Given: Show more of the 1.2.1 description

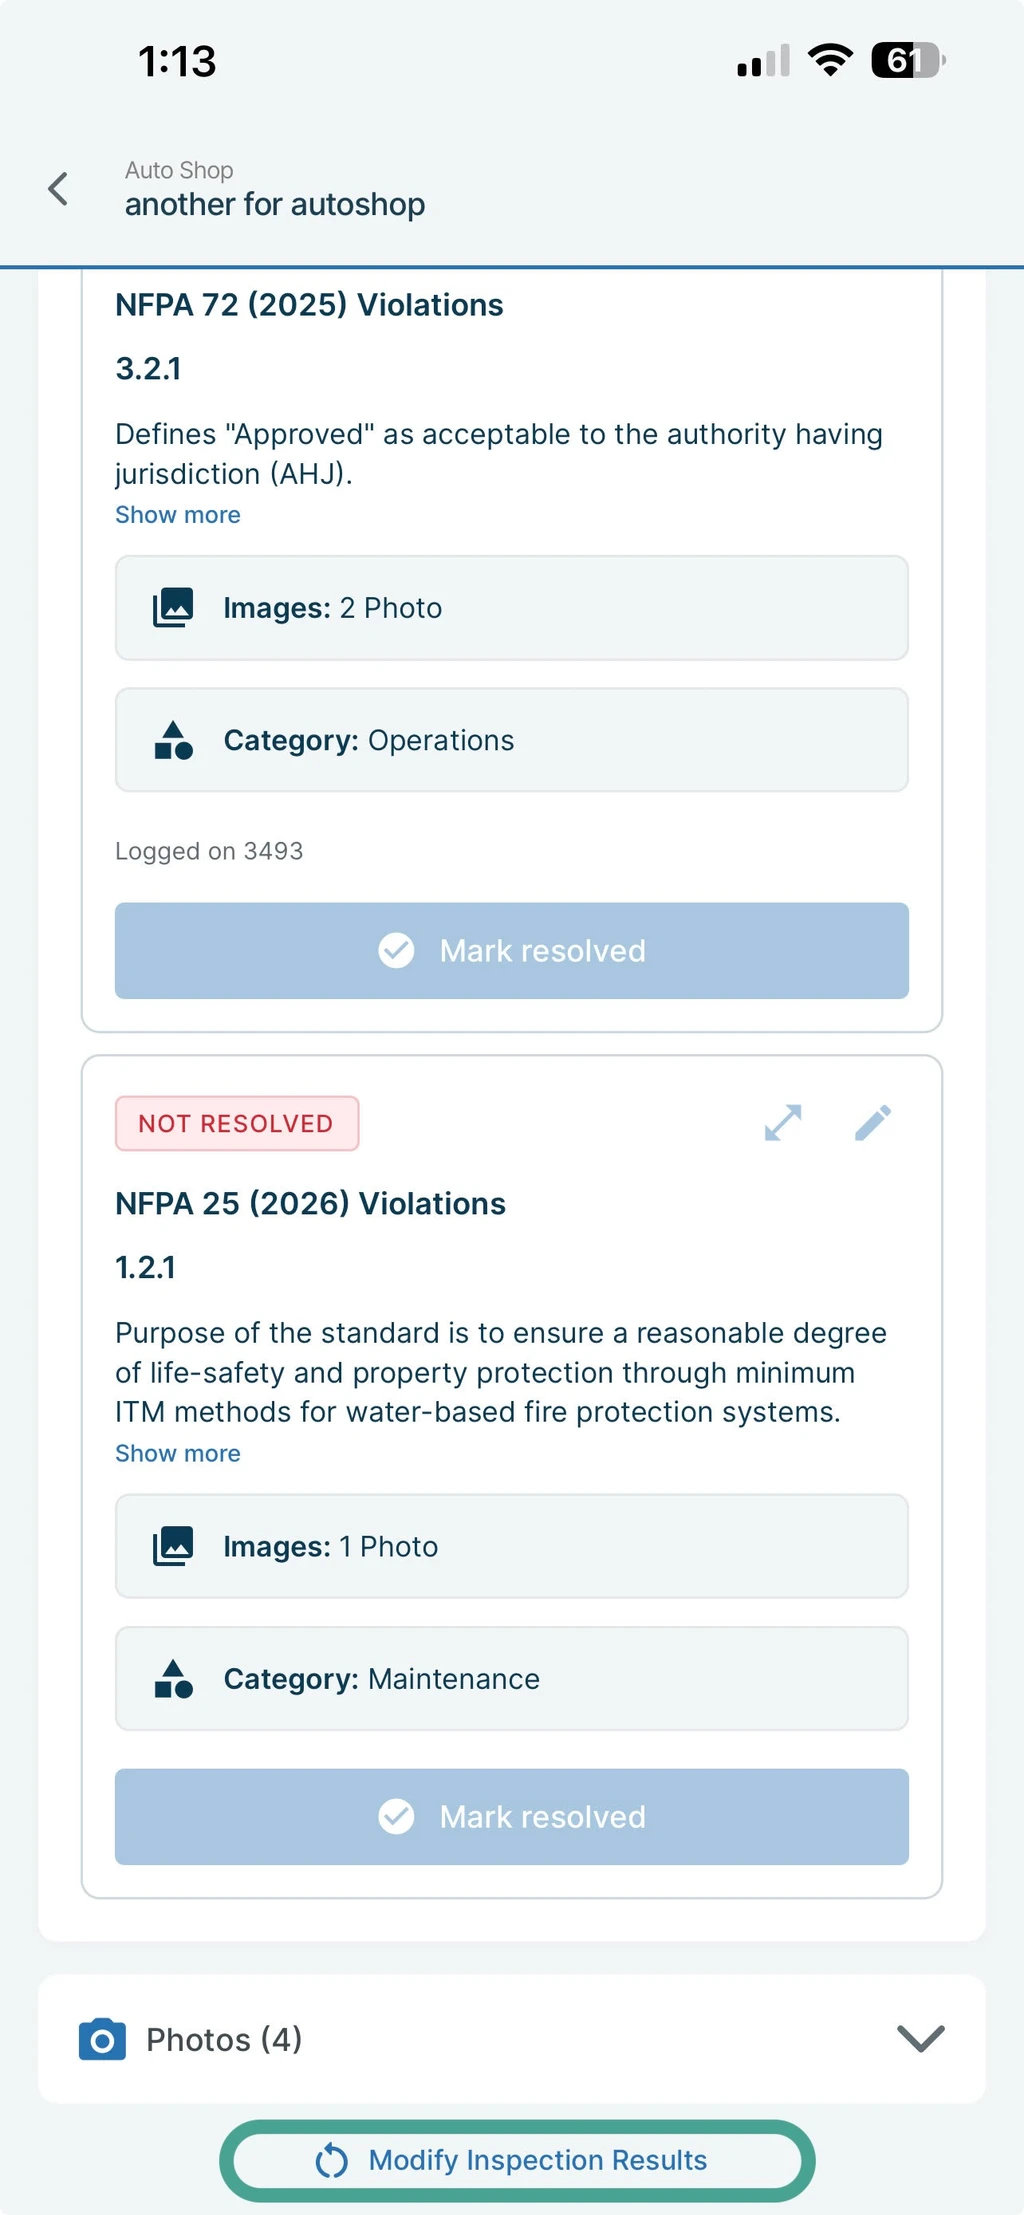Looking at the screenshot, I should (178, 1453).
